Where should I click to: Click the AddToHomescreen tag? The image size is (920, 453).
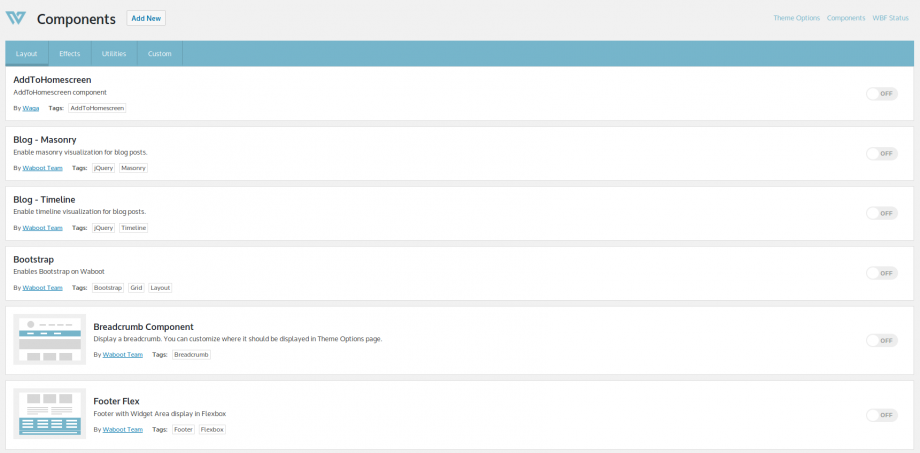97,108
